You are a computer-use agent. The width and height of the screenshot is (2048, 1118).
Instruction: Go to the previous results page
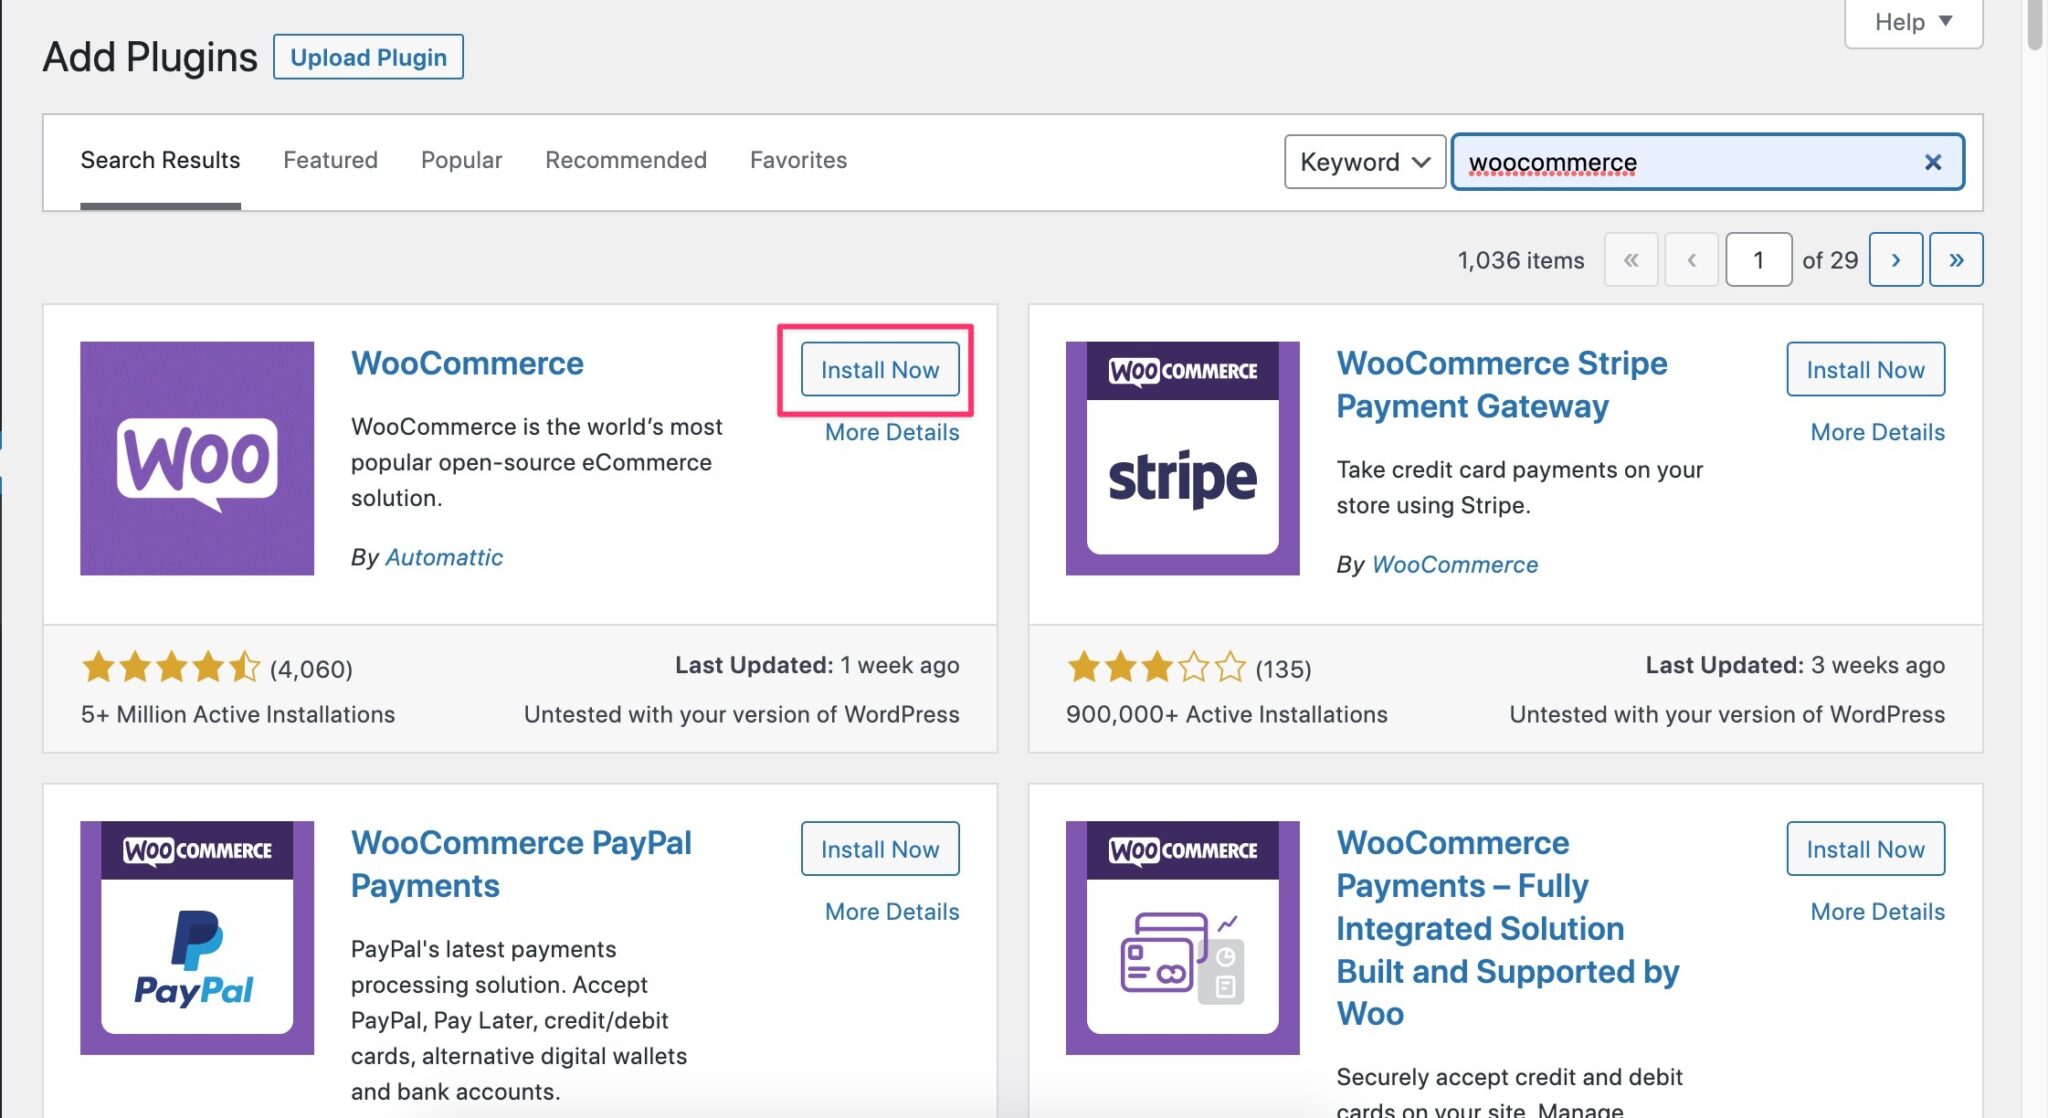(1691, 259)
